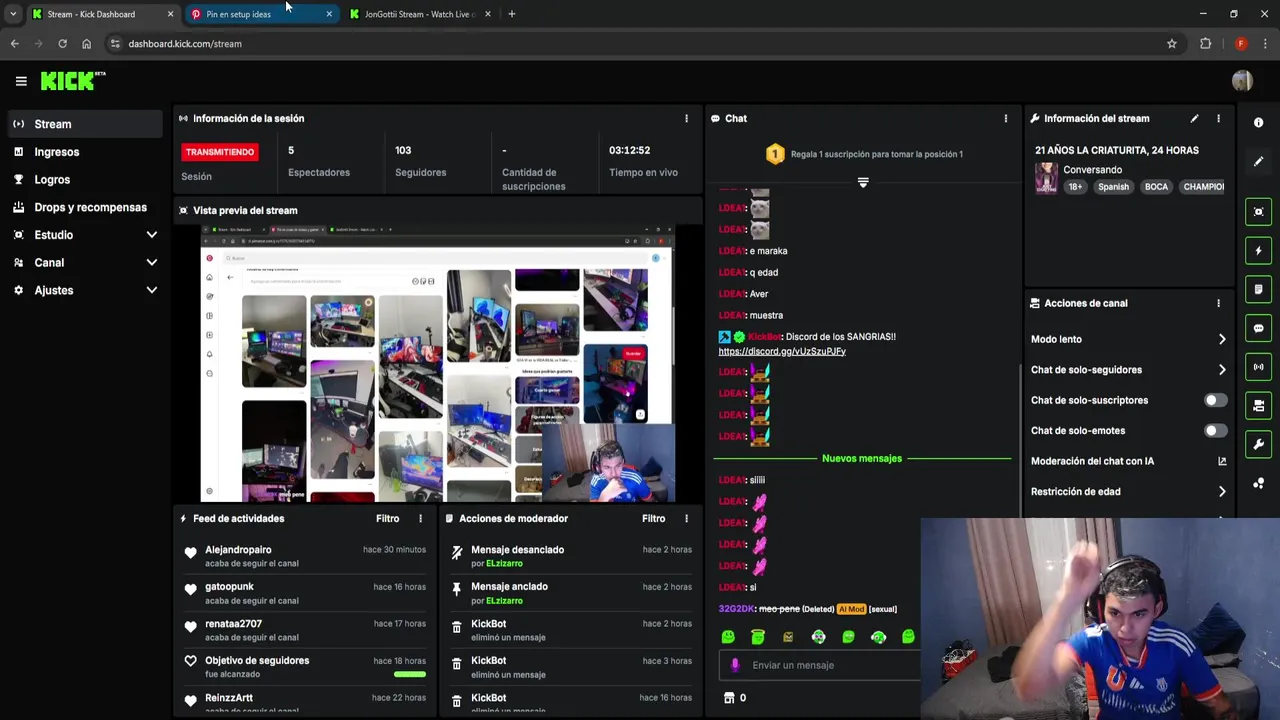Open the Acciones de moderador Filtro dropdown
This screenshot has width=1280, height=720.
click(653, 518)
